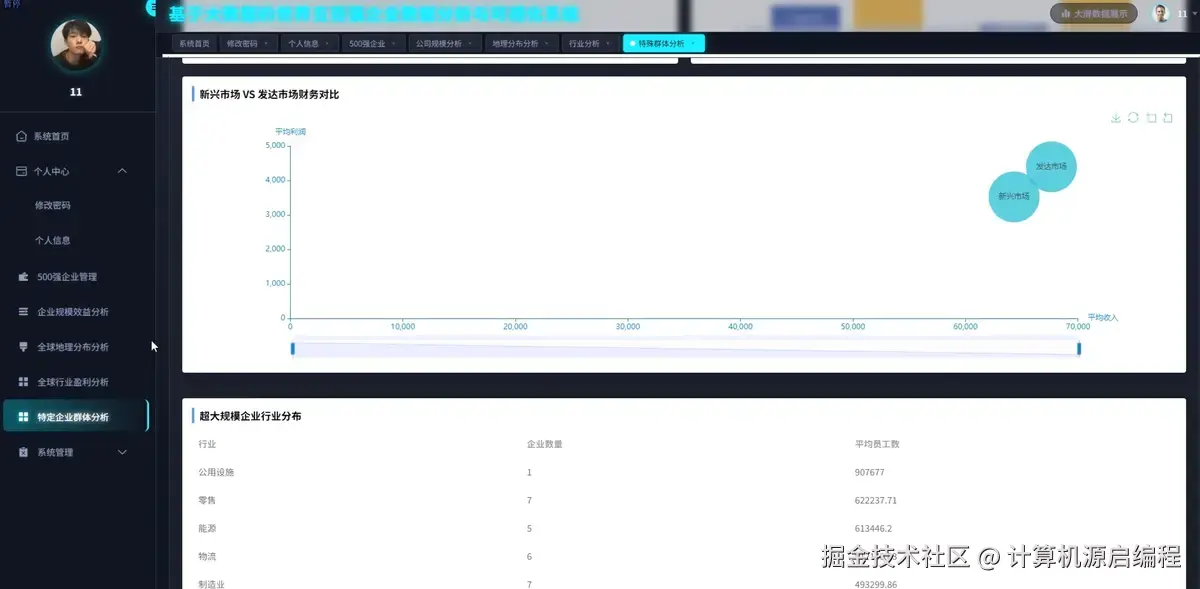Click the chart refresh/restore icon
Screen dimensions: 1200x589
tap(1133, 118)
